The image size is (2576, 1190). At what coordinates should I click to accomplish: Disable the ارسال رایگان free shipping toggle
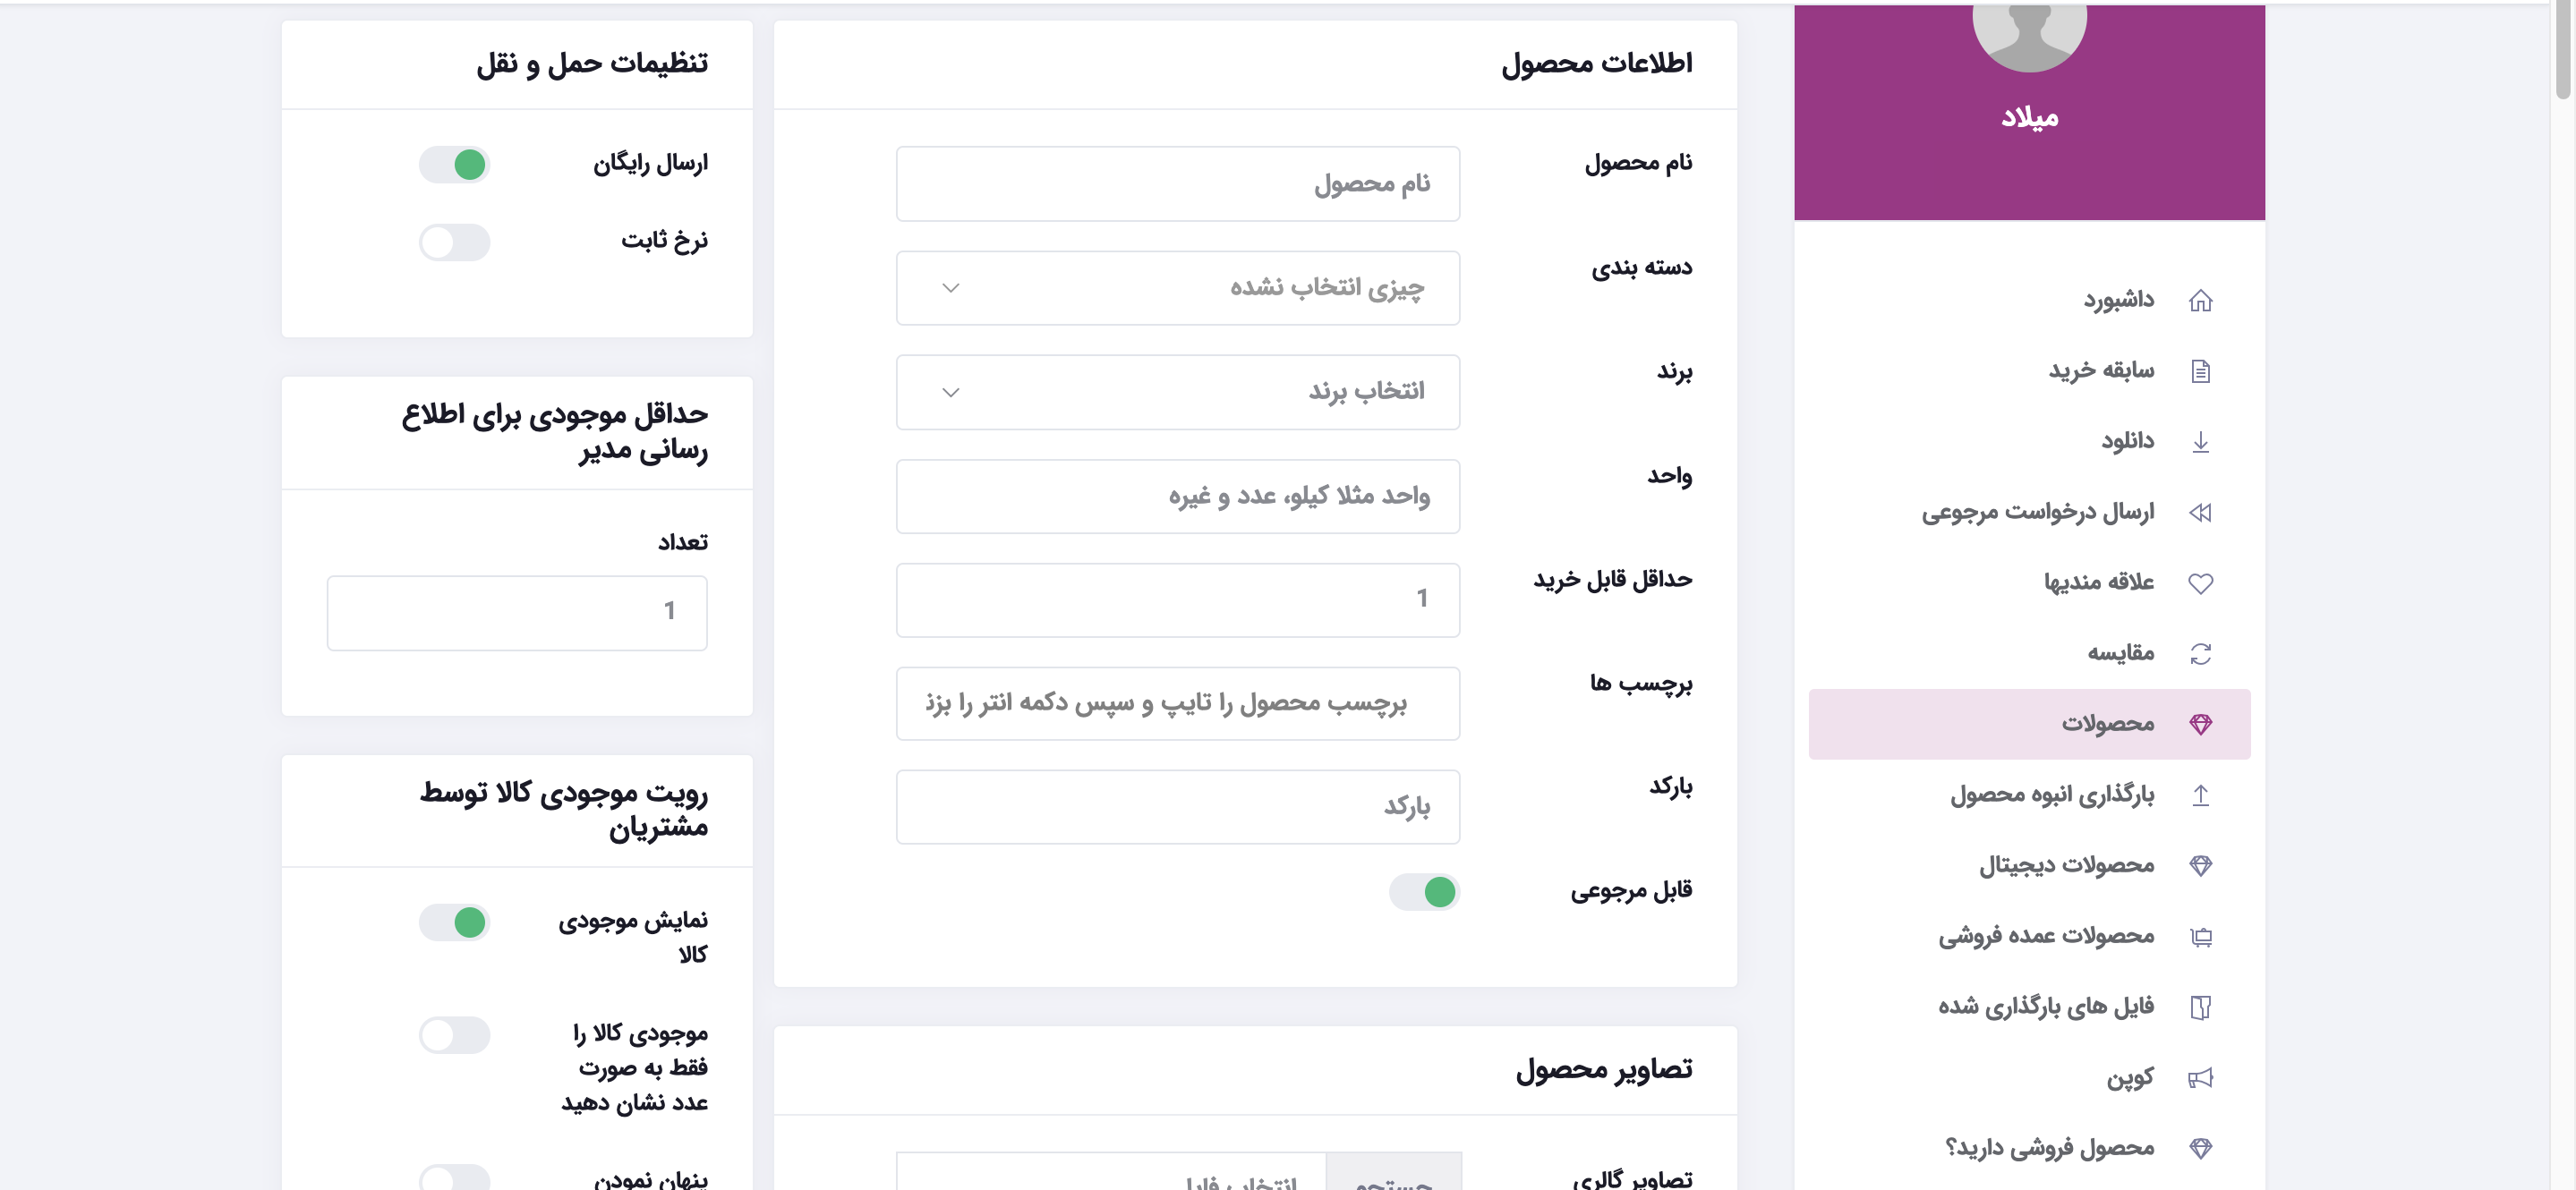click(454, 165)
